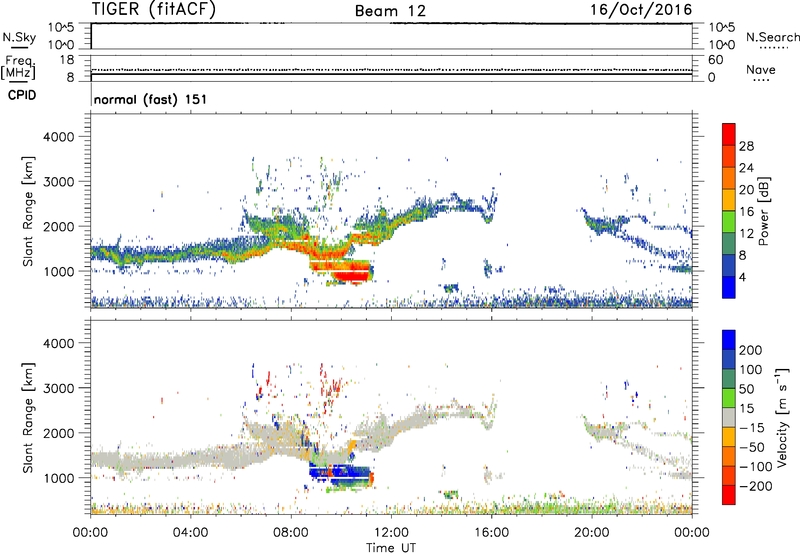The height and width of the screenshot is (554, 800).
Task: Click the 'Beam 12' heading
Action: pos(390,11)
